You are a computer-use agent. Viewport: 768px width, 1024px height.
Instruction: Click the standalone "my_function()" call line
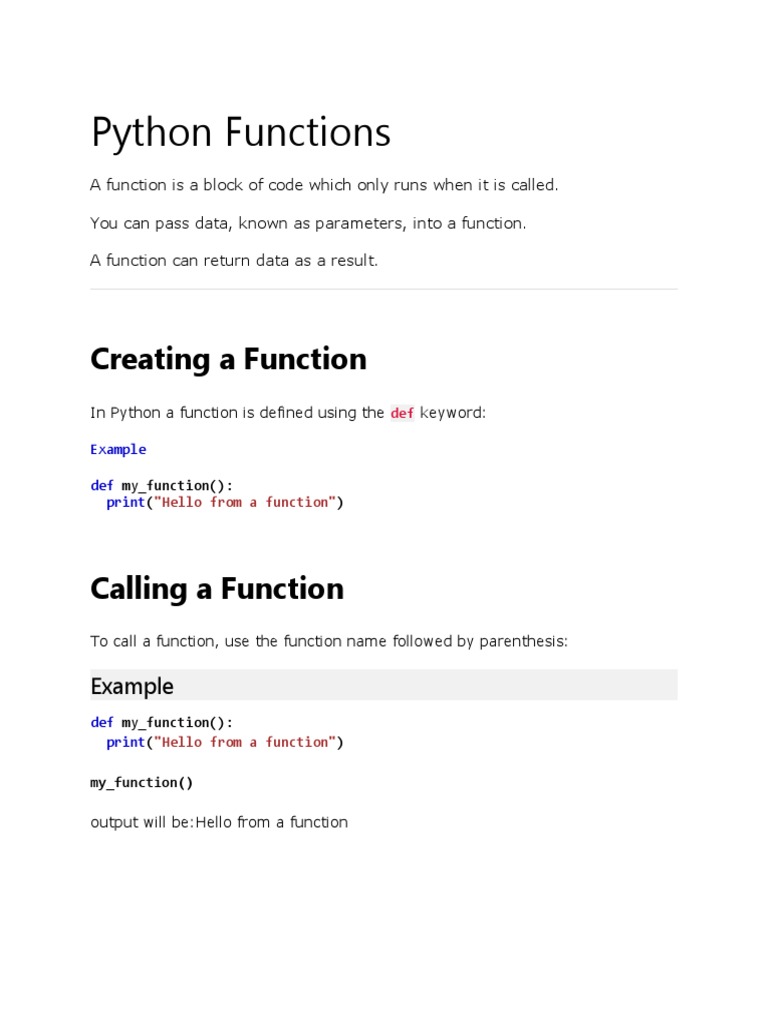[x=142, y=782]
